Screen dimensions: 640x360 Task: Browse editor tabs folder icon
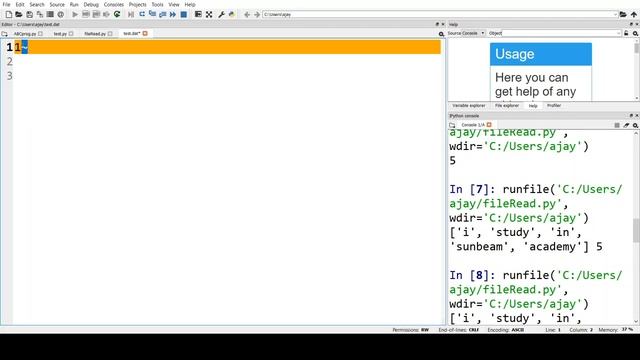tap(4, 34)
